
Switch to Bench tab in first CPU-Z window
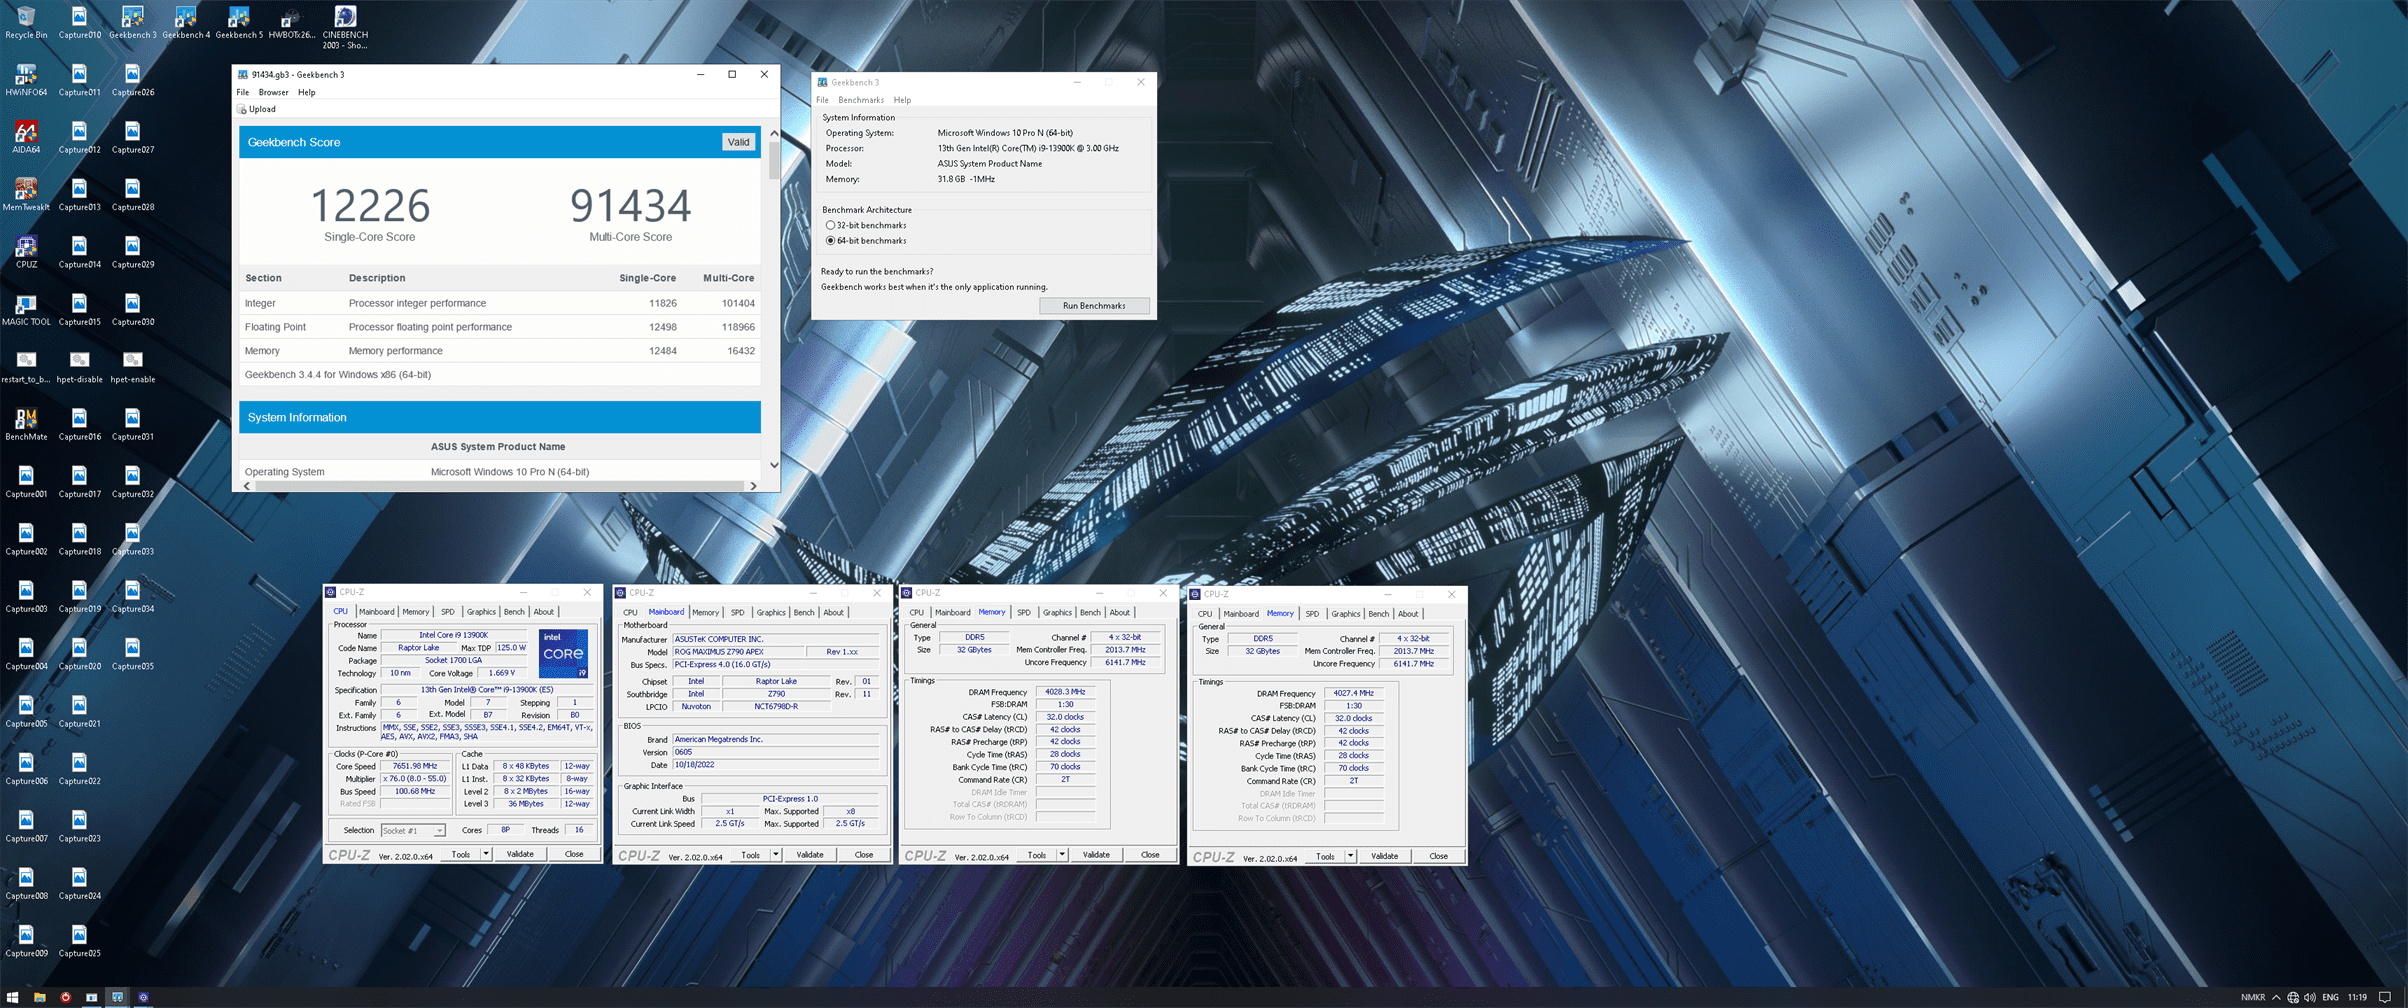(x=514, y=612)
